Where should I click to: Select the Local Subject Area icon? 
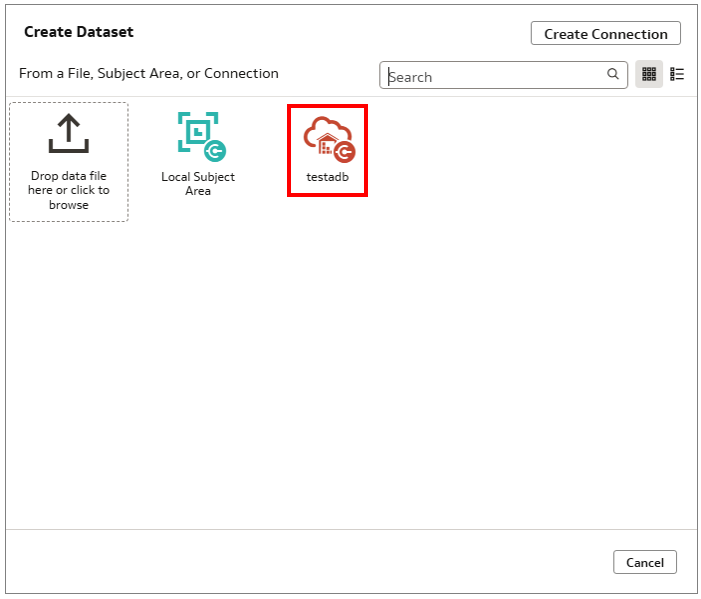pyautogui.click(x=199, y=136)
